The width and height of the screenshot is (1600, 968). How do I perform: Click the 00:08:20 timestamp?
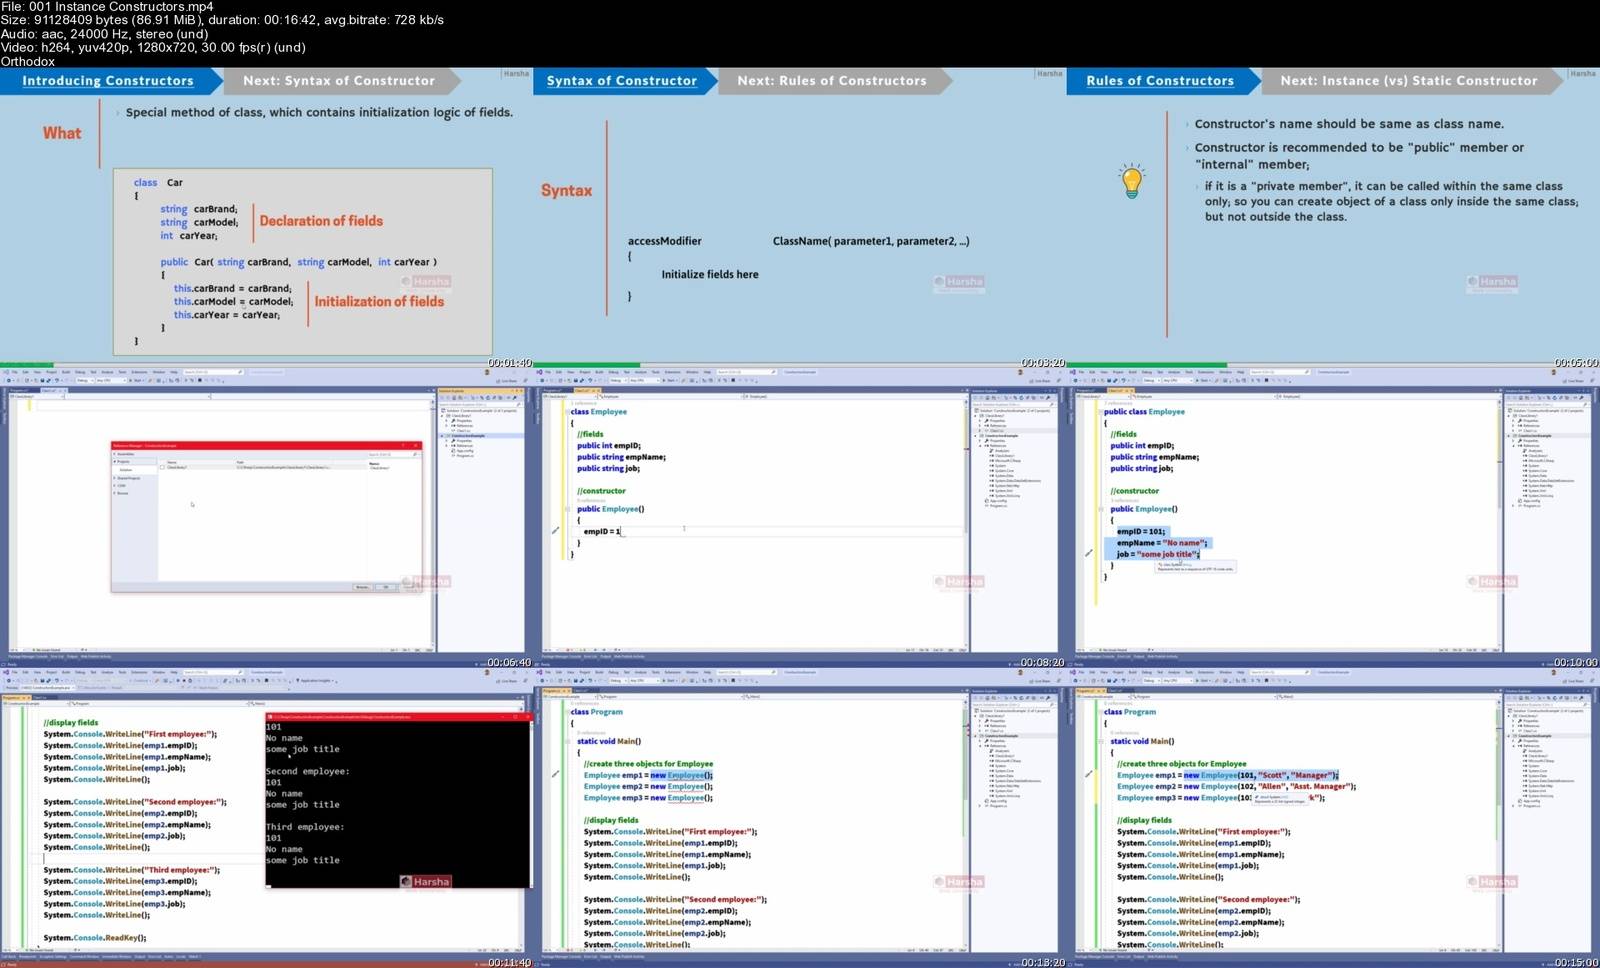point(1043,662)
